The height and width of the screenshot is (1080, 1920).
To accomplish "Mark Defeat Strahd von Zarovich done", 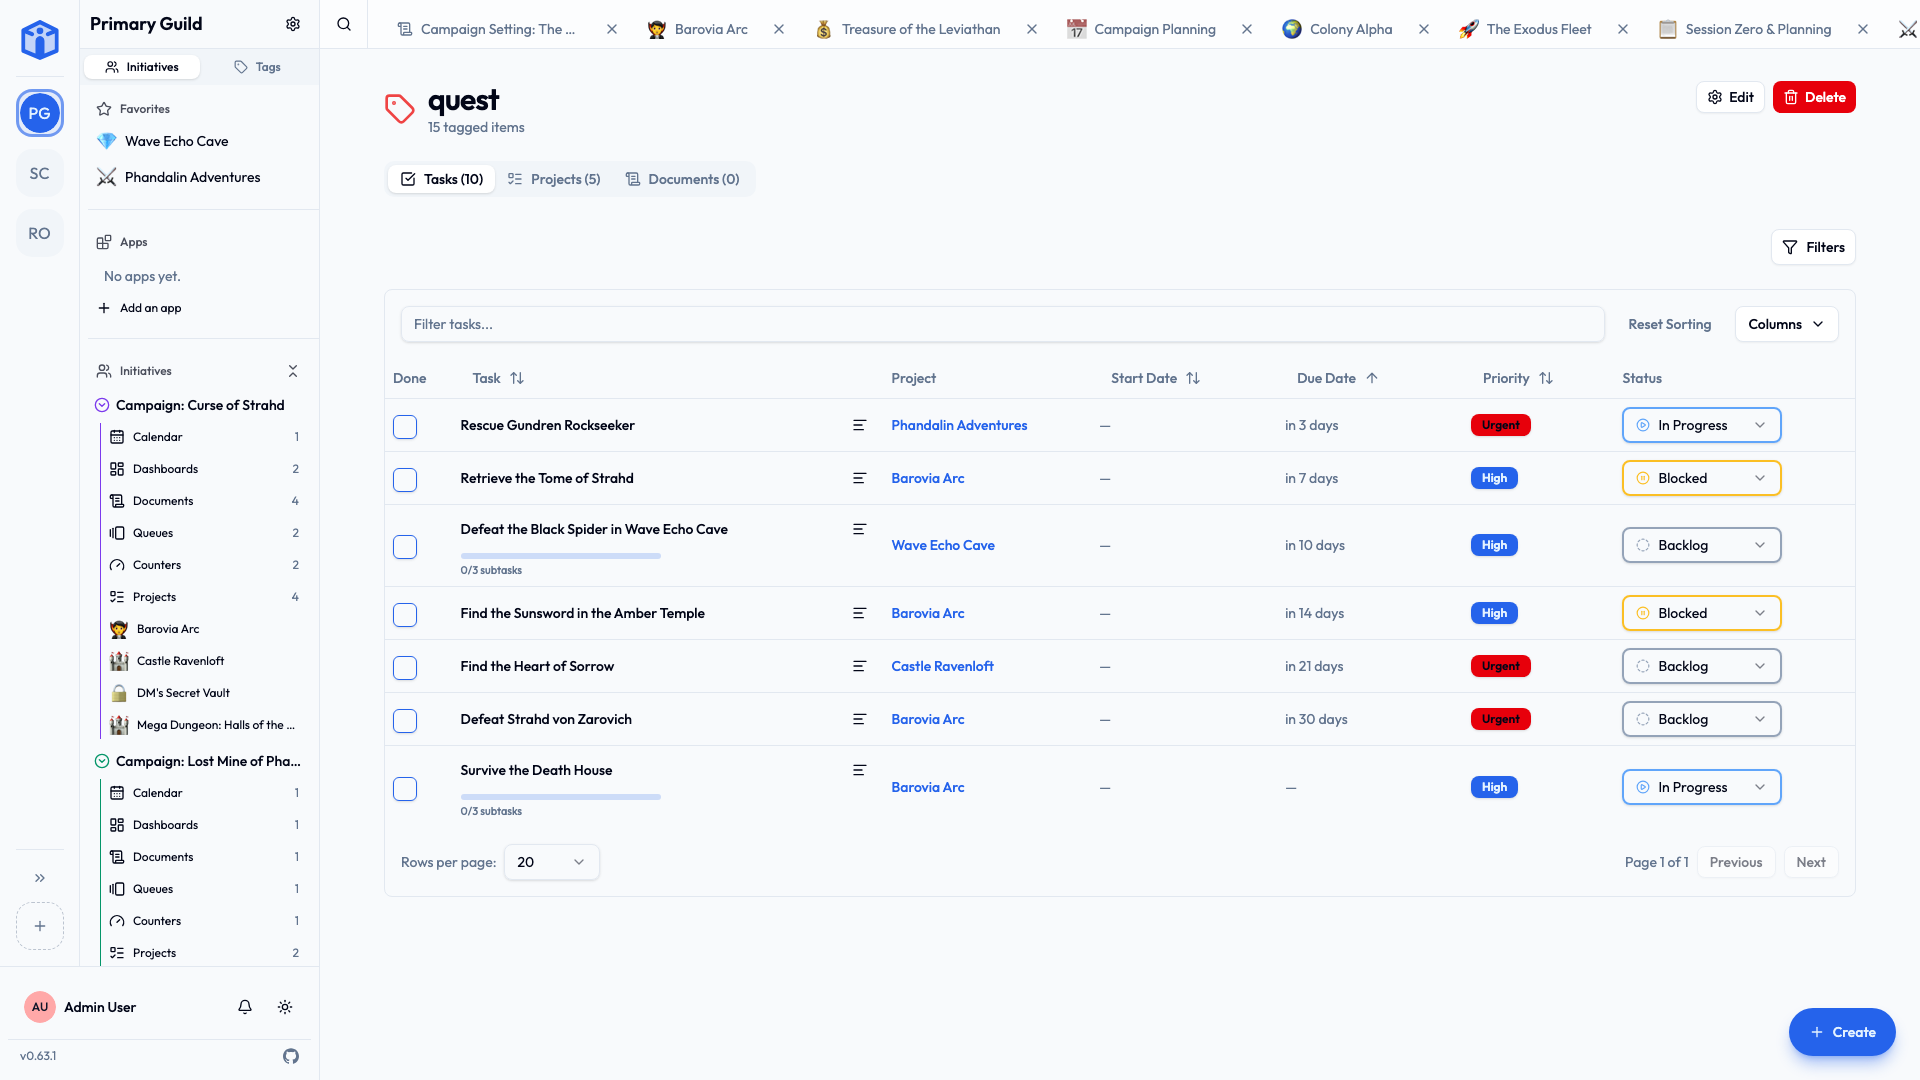I will 405,721.
